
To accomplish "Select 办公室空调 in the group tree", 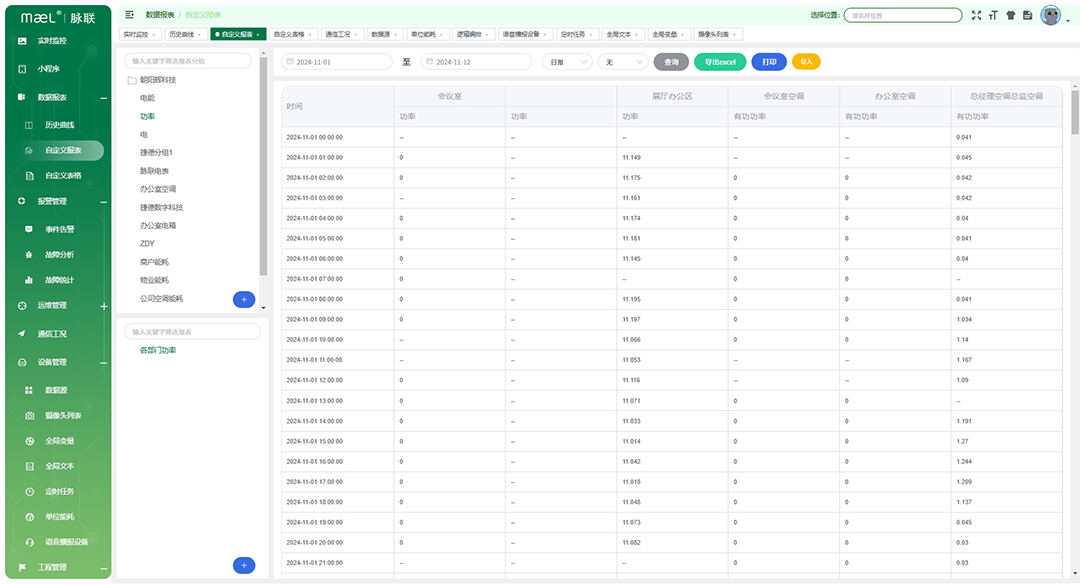I will 158,189.
